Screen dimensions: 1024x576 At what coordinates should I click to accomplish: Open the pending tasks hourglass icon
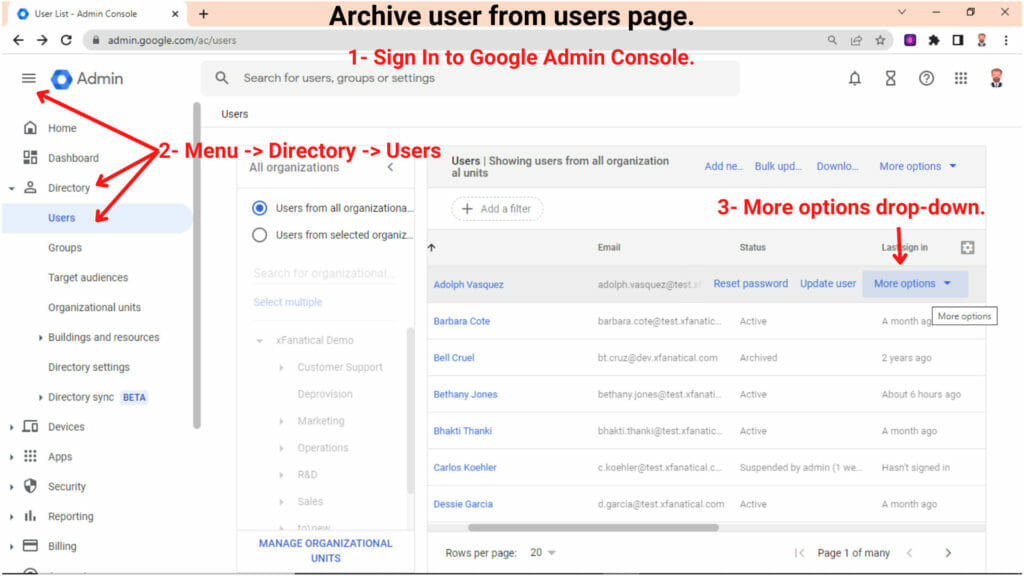pos(893,77)
